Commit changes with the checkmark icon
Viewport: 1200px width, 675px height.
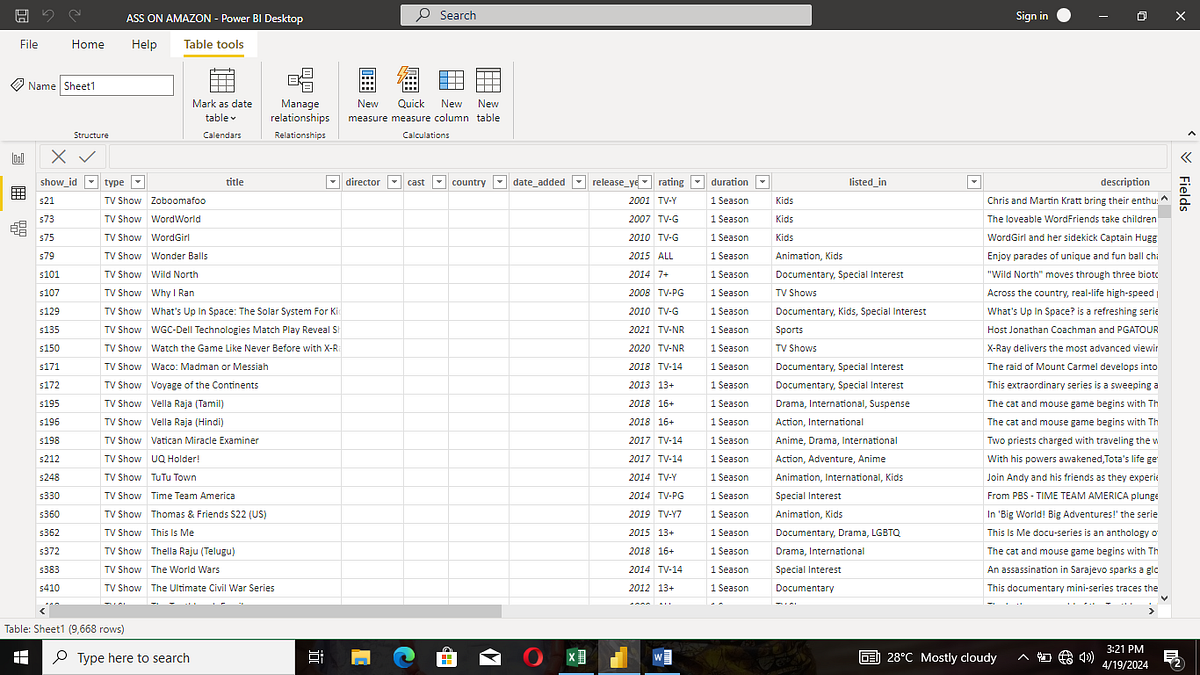(x=86, y=157)
